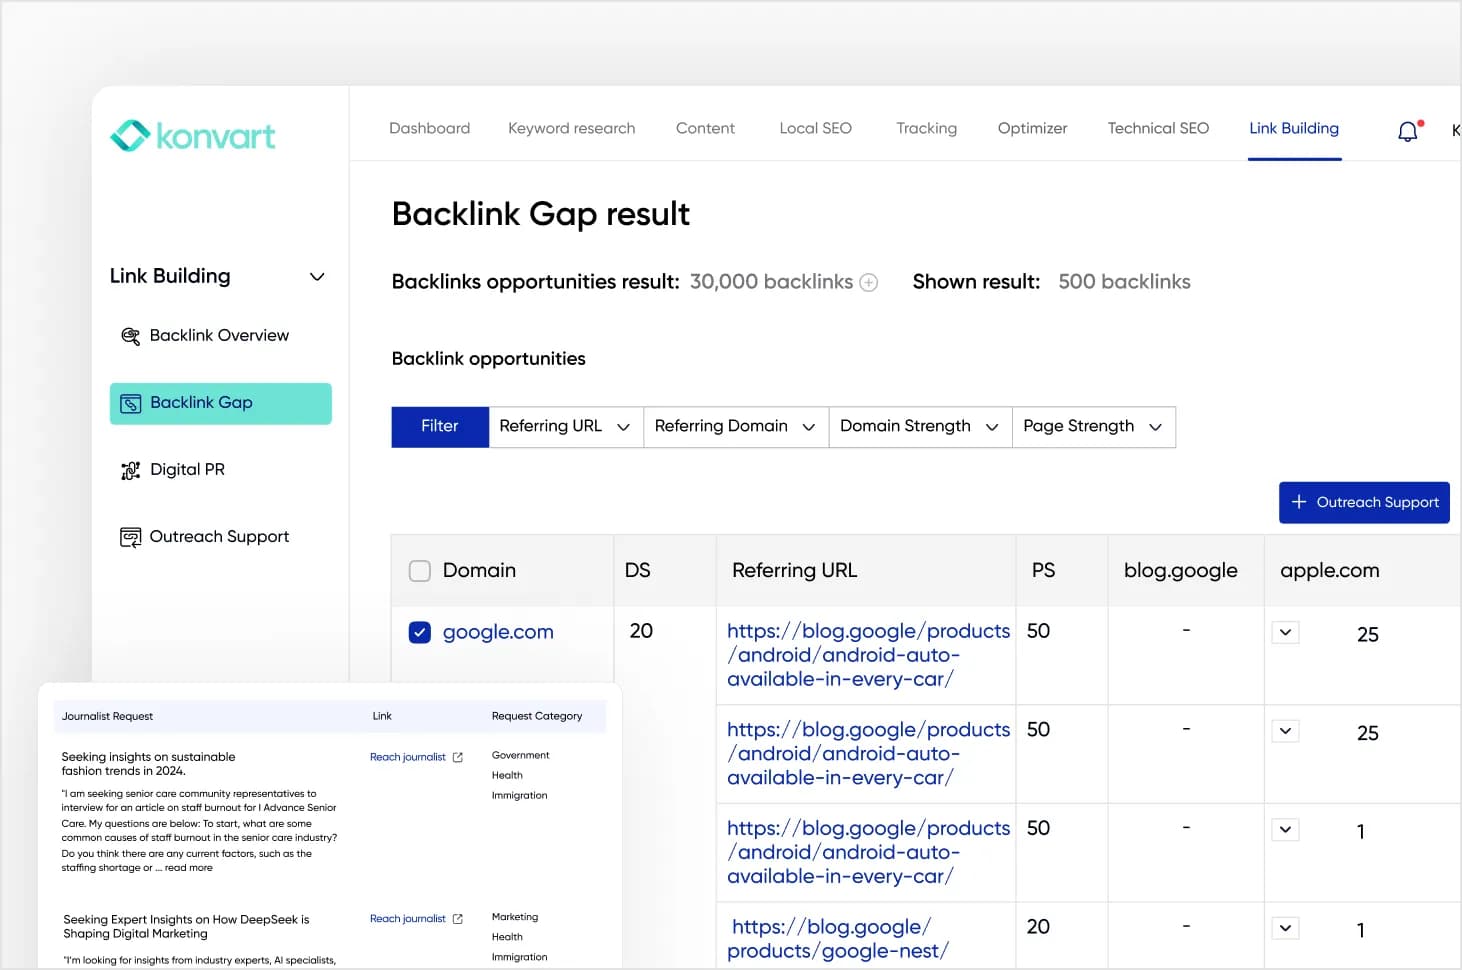Click Reach journalist for sustainable fashion request
The image size is (1462, 970).
click(x=408, y=757)
